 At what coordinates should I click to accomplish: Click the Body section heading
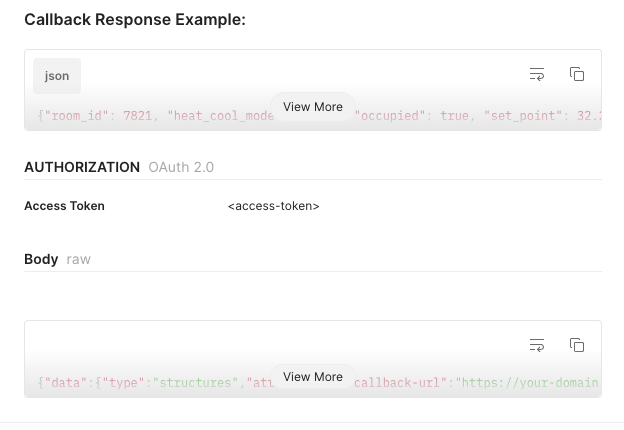(x=41, y=259)
